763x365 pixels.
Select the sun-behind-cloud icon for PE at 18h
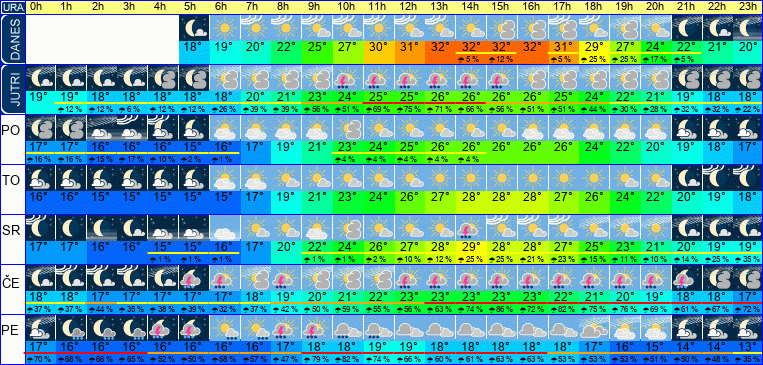click(594, 327)
